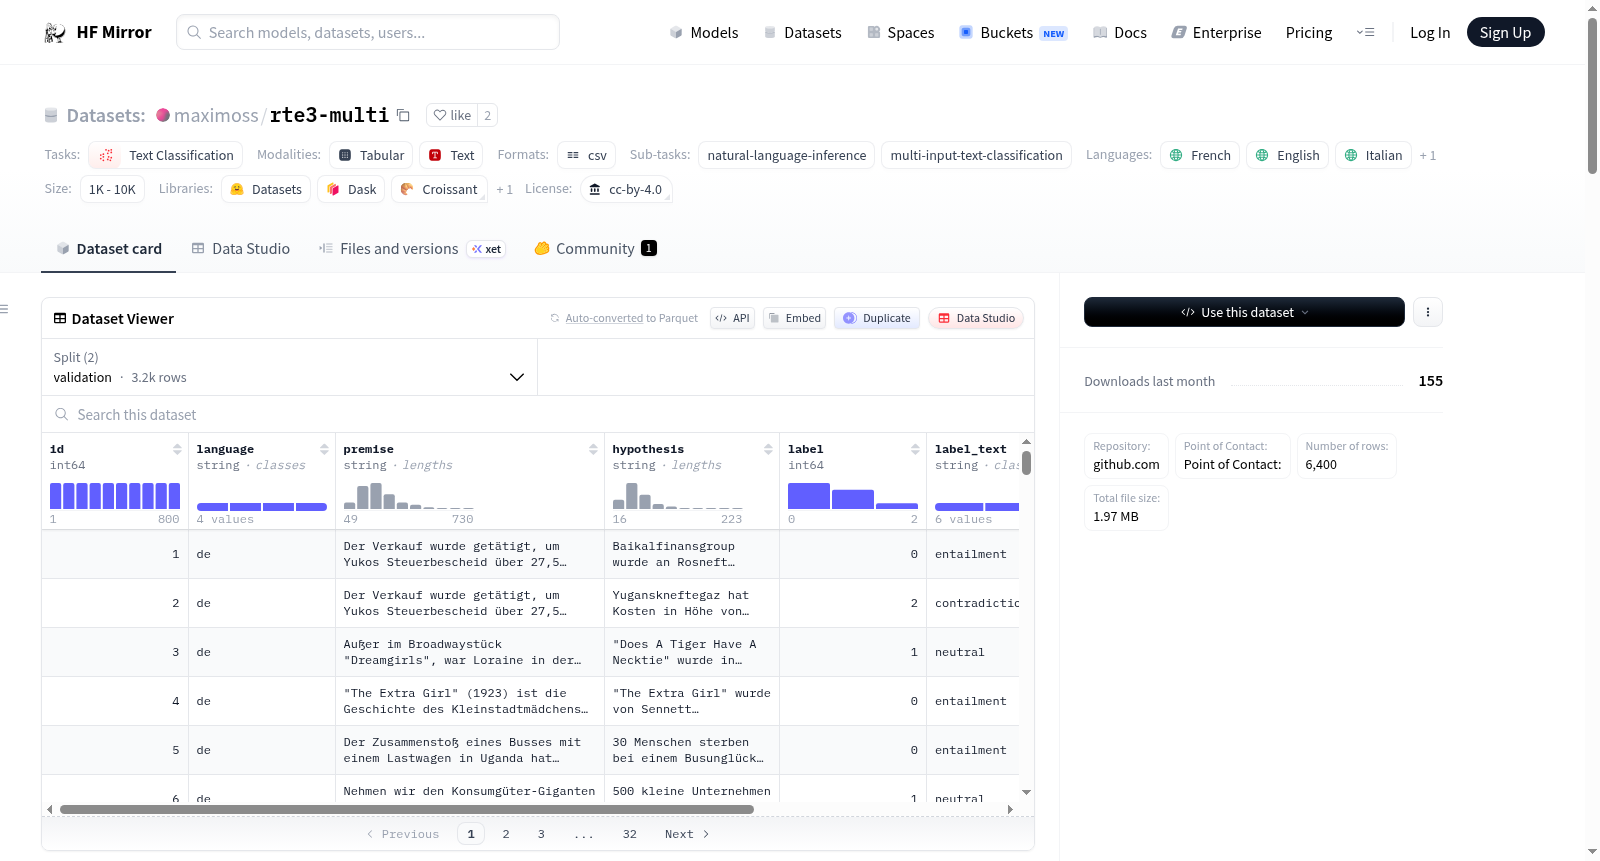Open the Enterprise nav link
The width and height of the screenshot is (1600, 861).
click(x=1217, y=33)
